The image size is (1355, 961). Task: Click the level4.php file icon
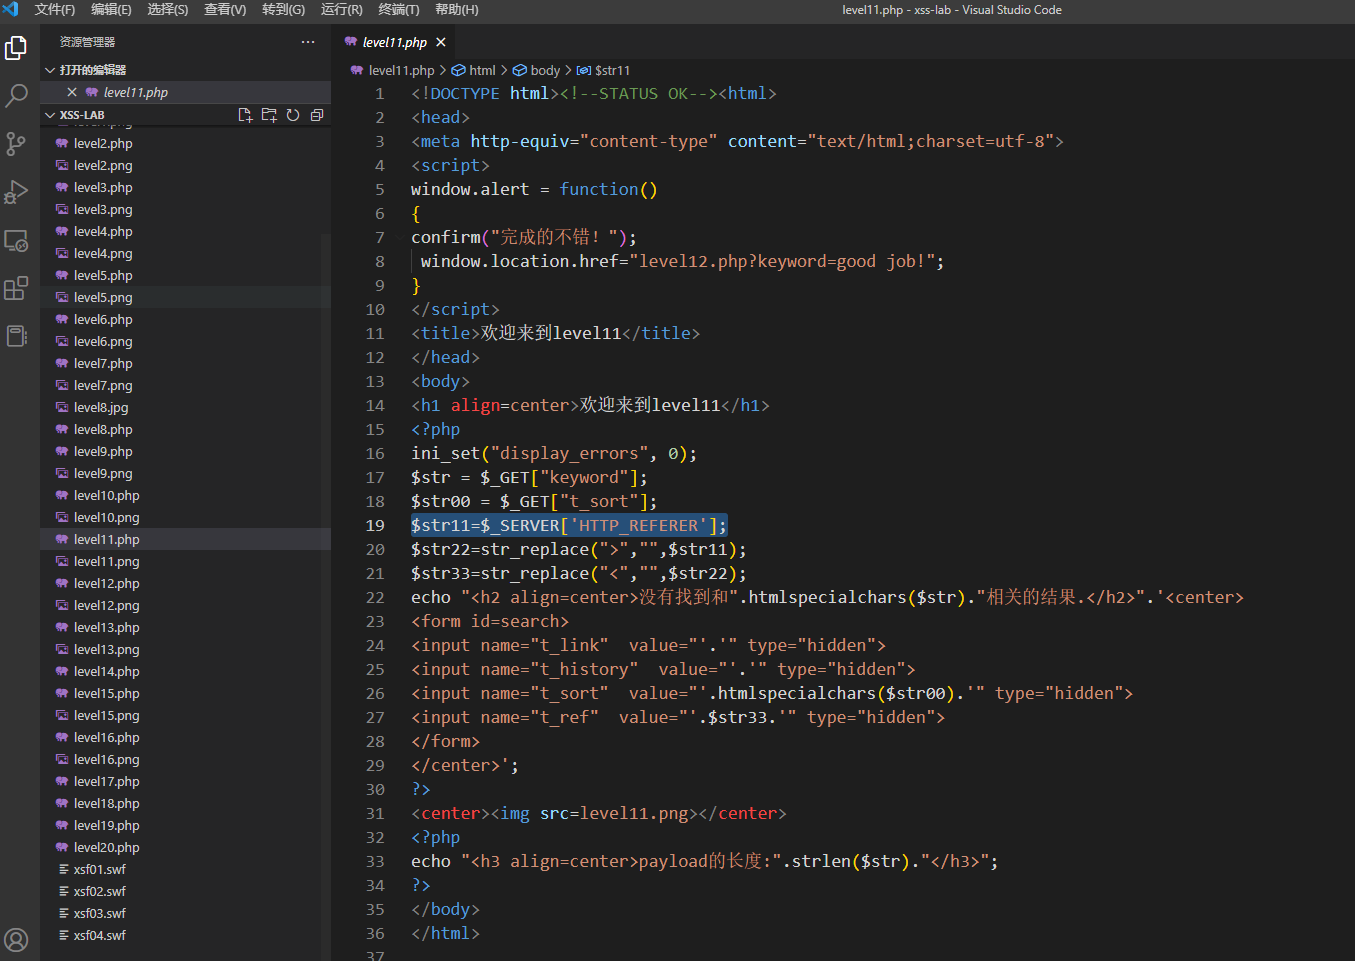point(62,231)
